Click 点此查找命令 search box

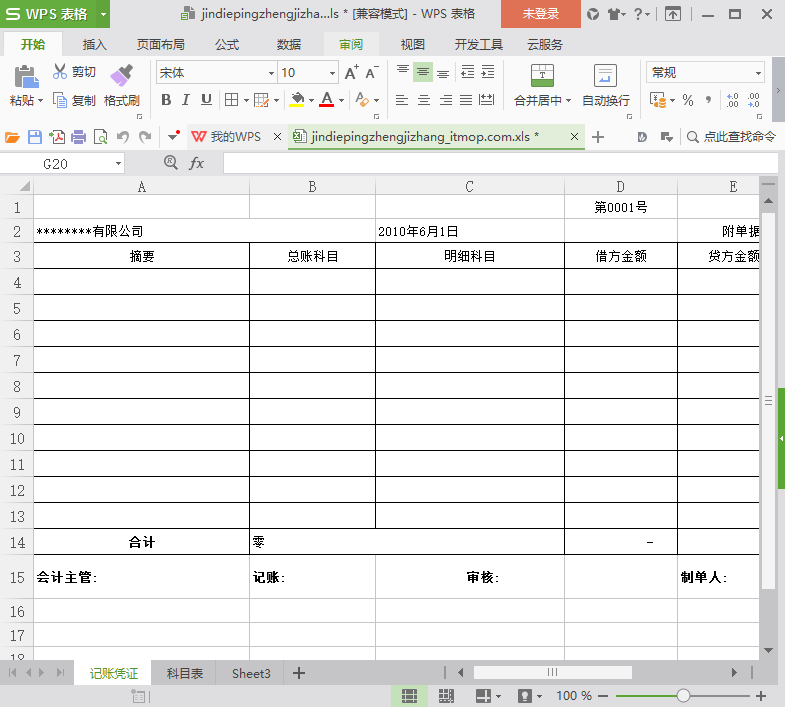coord(731,137)
